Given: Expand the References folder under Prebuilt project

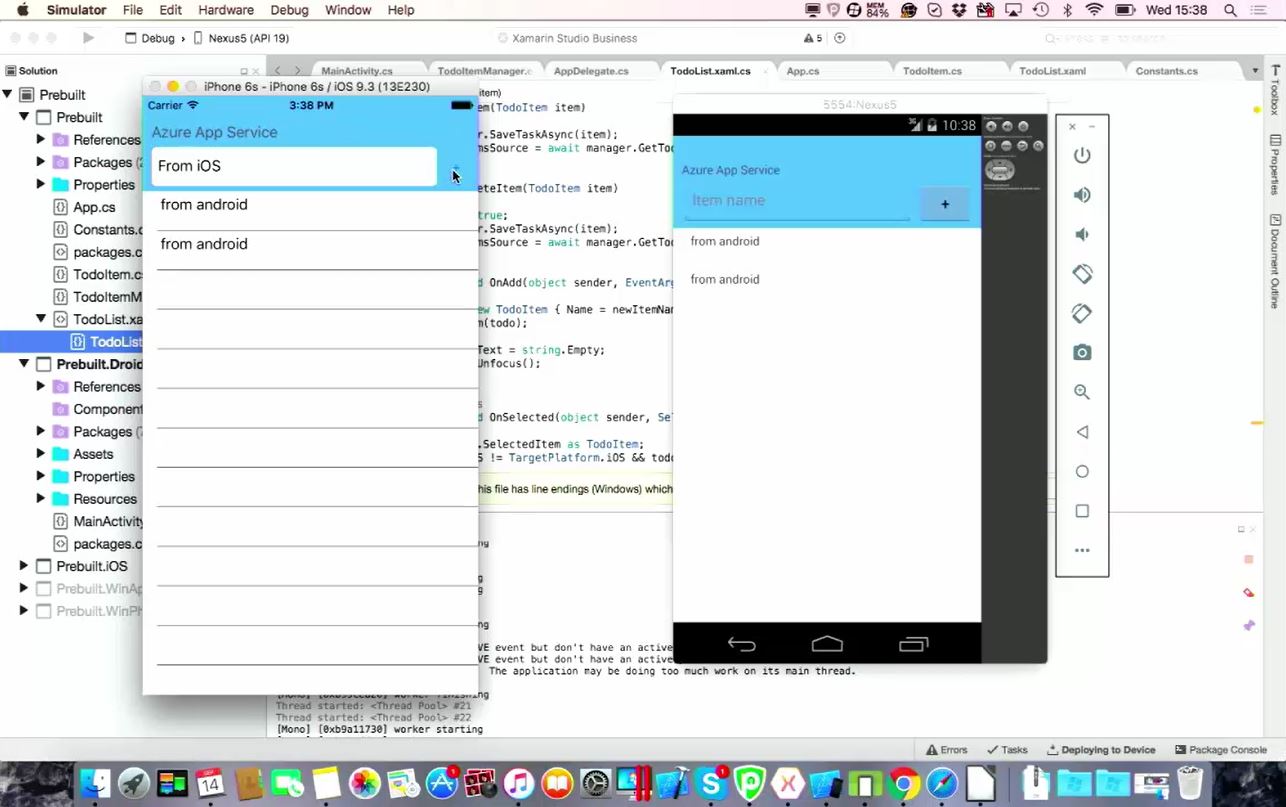Looking at the screenshot, I should coord(41,139).
